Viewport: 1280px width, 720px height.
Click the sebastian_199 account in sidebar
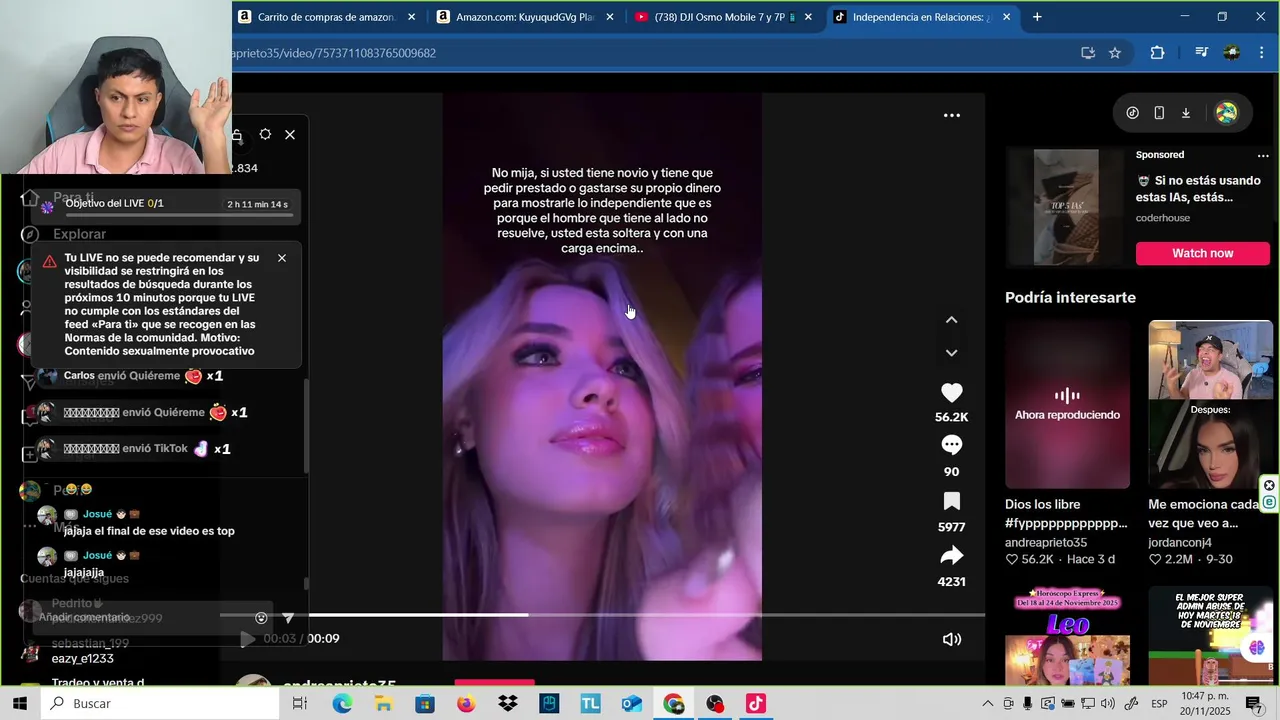(90, 643)
